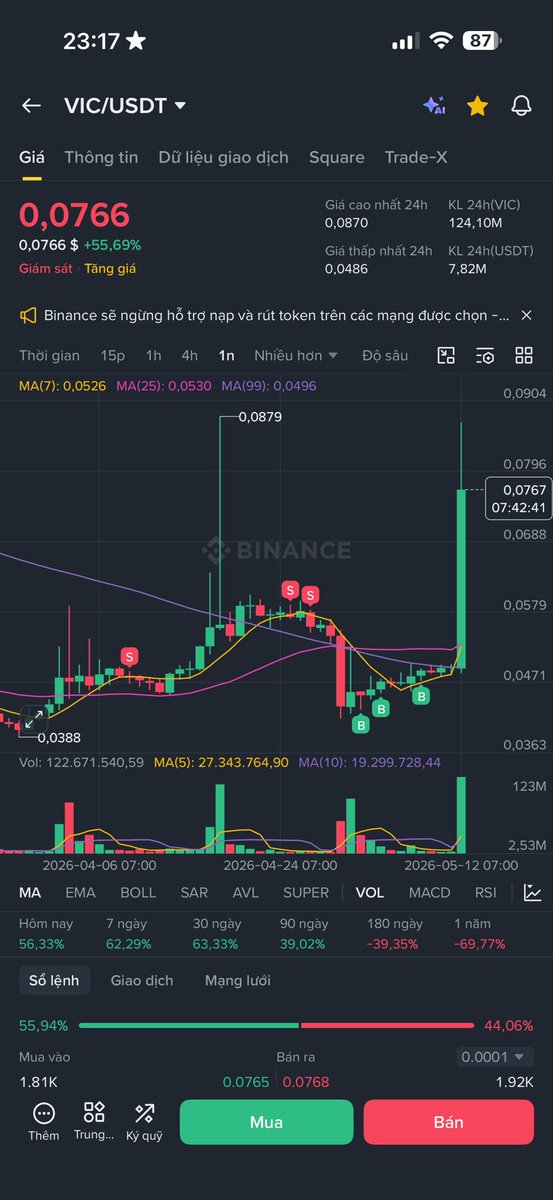Screen dimensions: 553x1200
Task: Tap the 1 năm -69,77% performance
Action: pos(480,934)
